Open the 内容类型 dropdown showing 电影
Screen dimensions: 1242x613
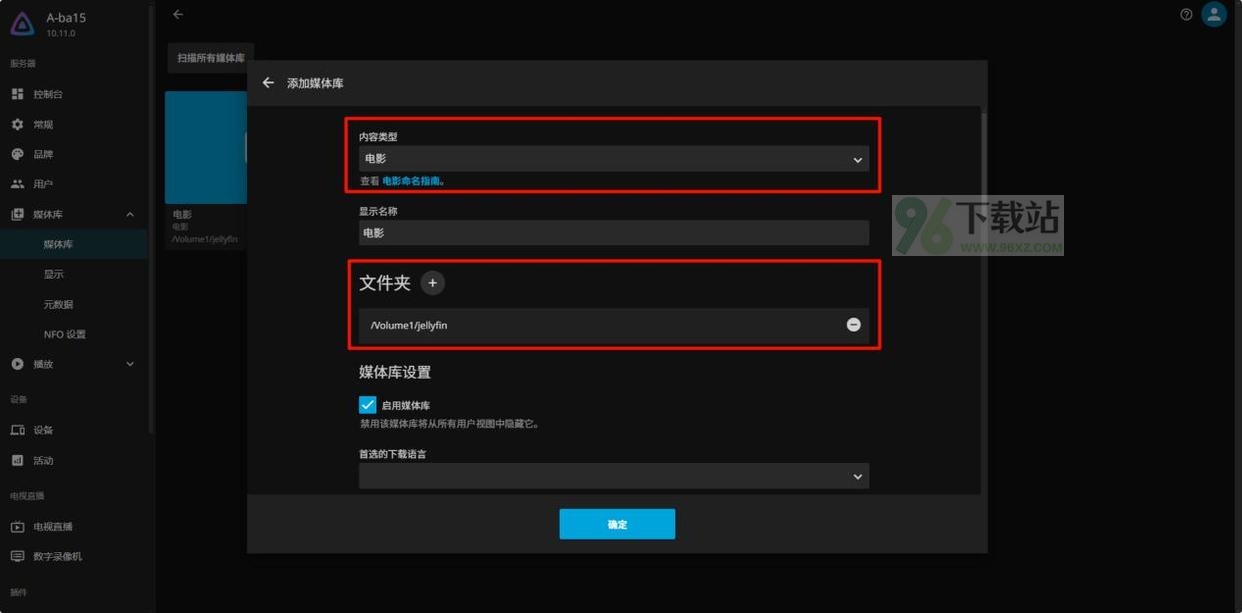[x=613, y=159]
